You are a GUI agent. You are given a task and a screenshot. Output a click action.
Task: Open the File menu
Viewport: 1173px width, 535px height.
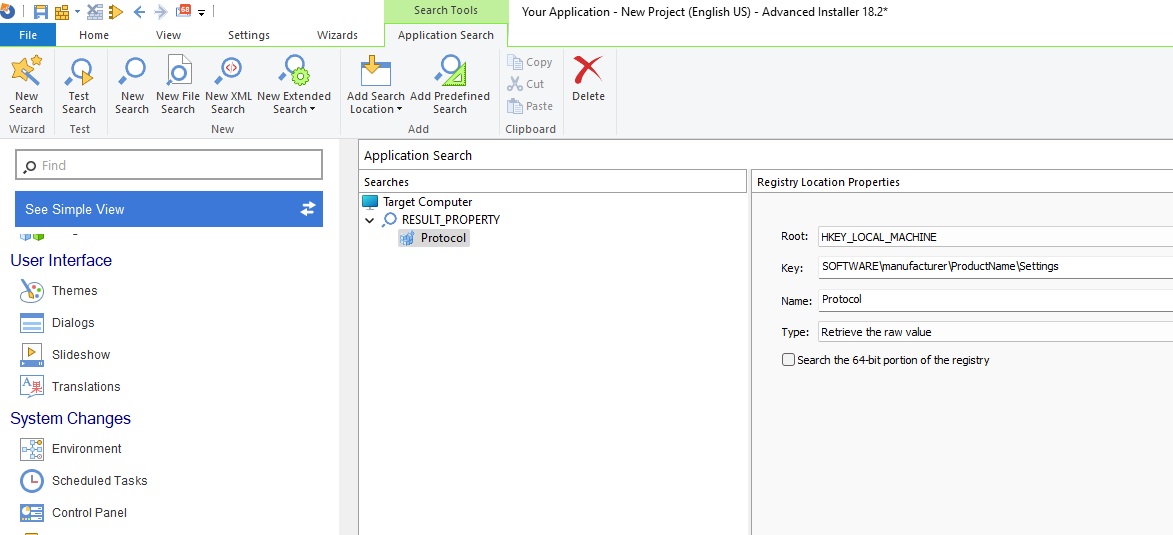pos(28,35)
